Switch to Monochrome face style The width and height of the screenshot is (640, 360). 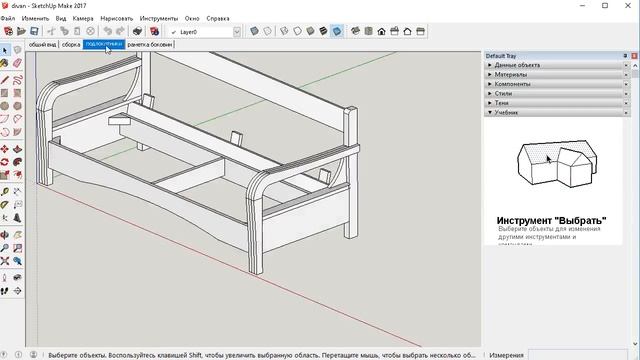tap(337, 31)
